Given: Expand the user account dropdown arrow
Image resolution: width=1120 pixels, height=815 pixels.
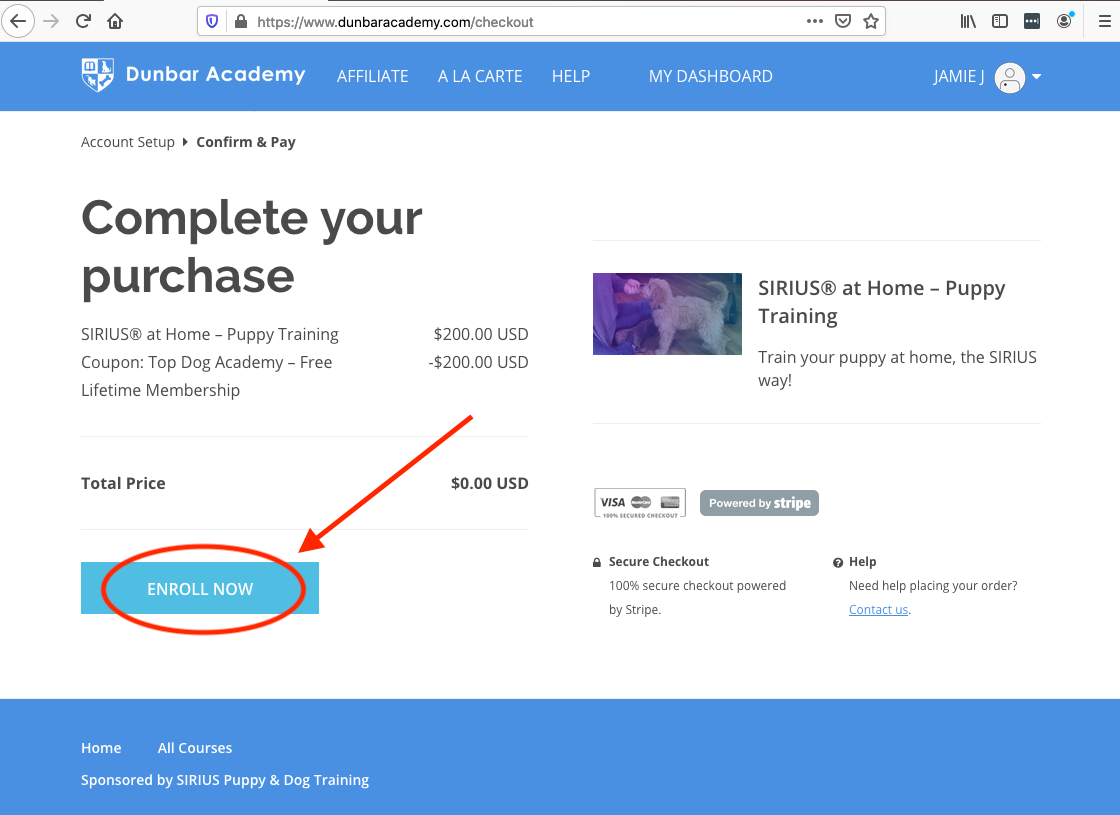Looking at the screenshot, I should point(1036,76).
